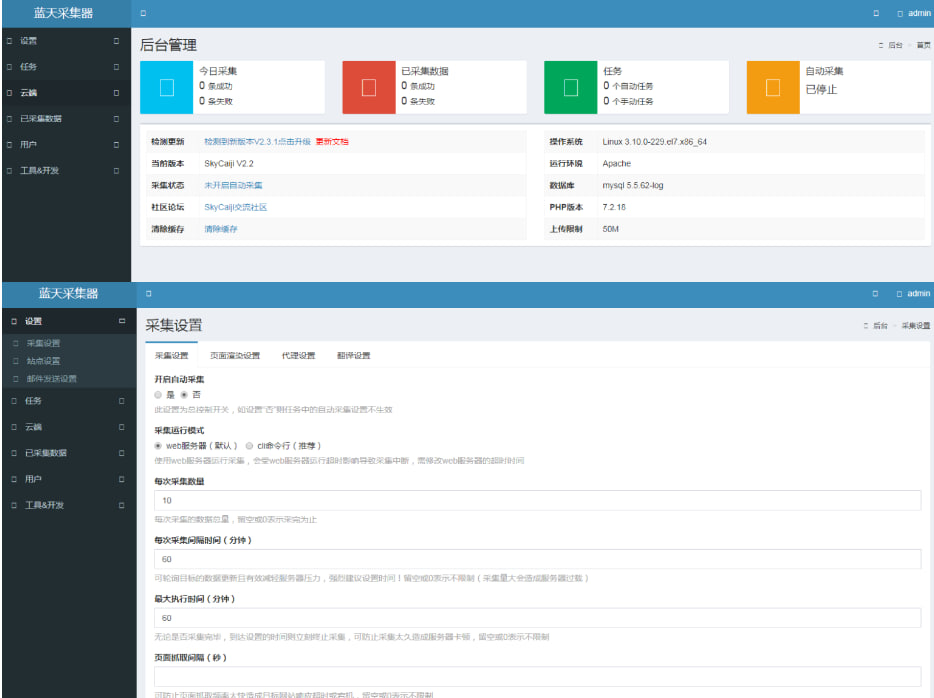Click the green 任务 card icon
The width and height of the screenshot is (934, 698).
click(x=571, y=88)
